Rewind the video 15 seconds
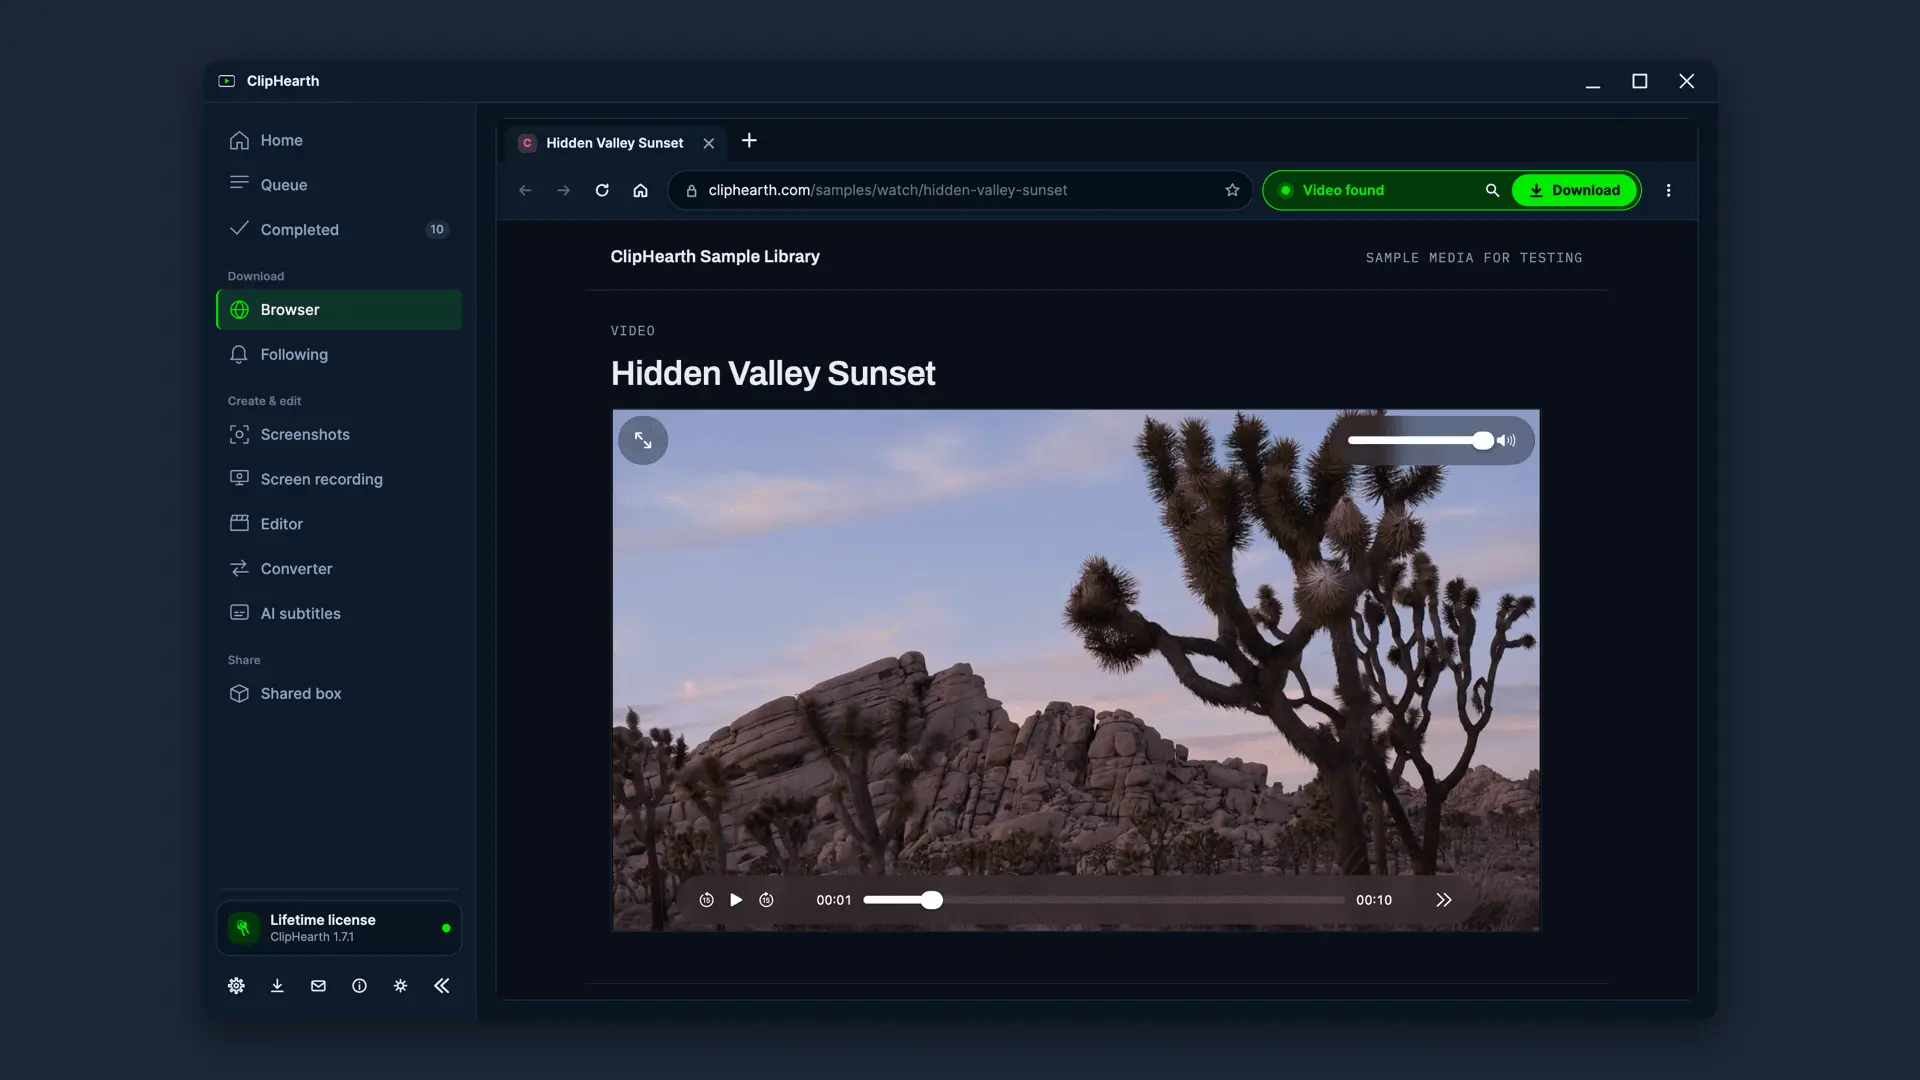Screen dimensions: 1920x1080 [x=706, y=900]
